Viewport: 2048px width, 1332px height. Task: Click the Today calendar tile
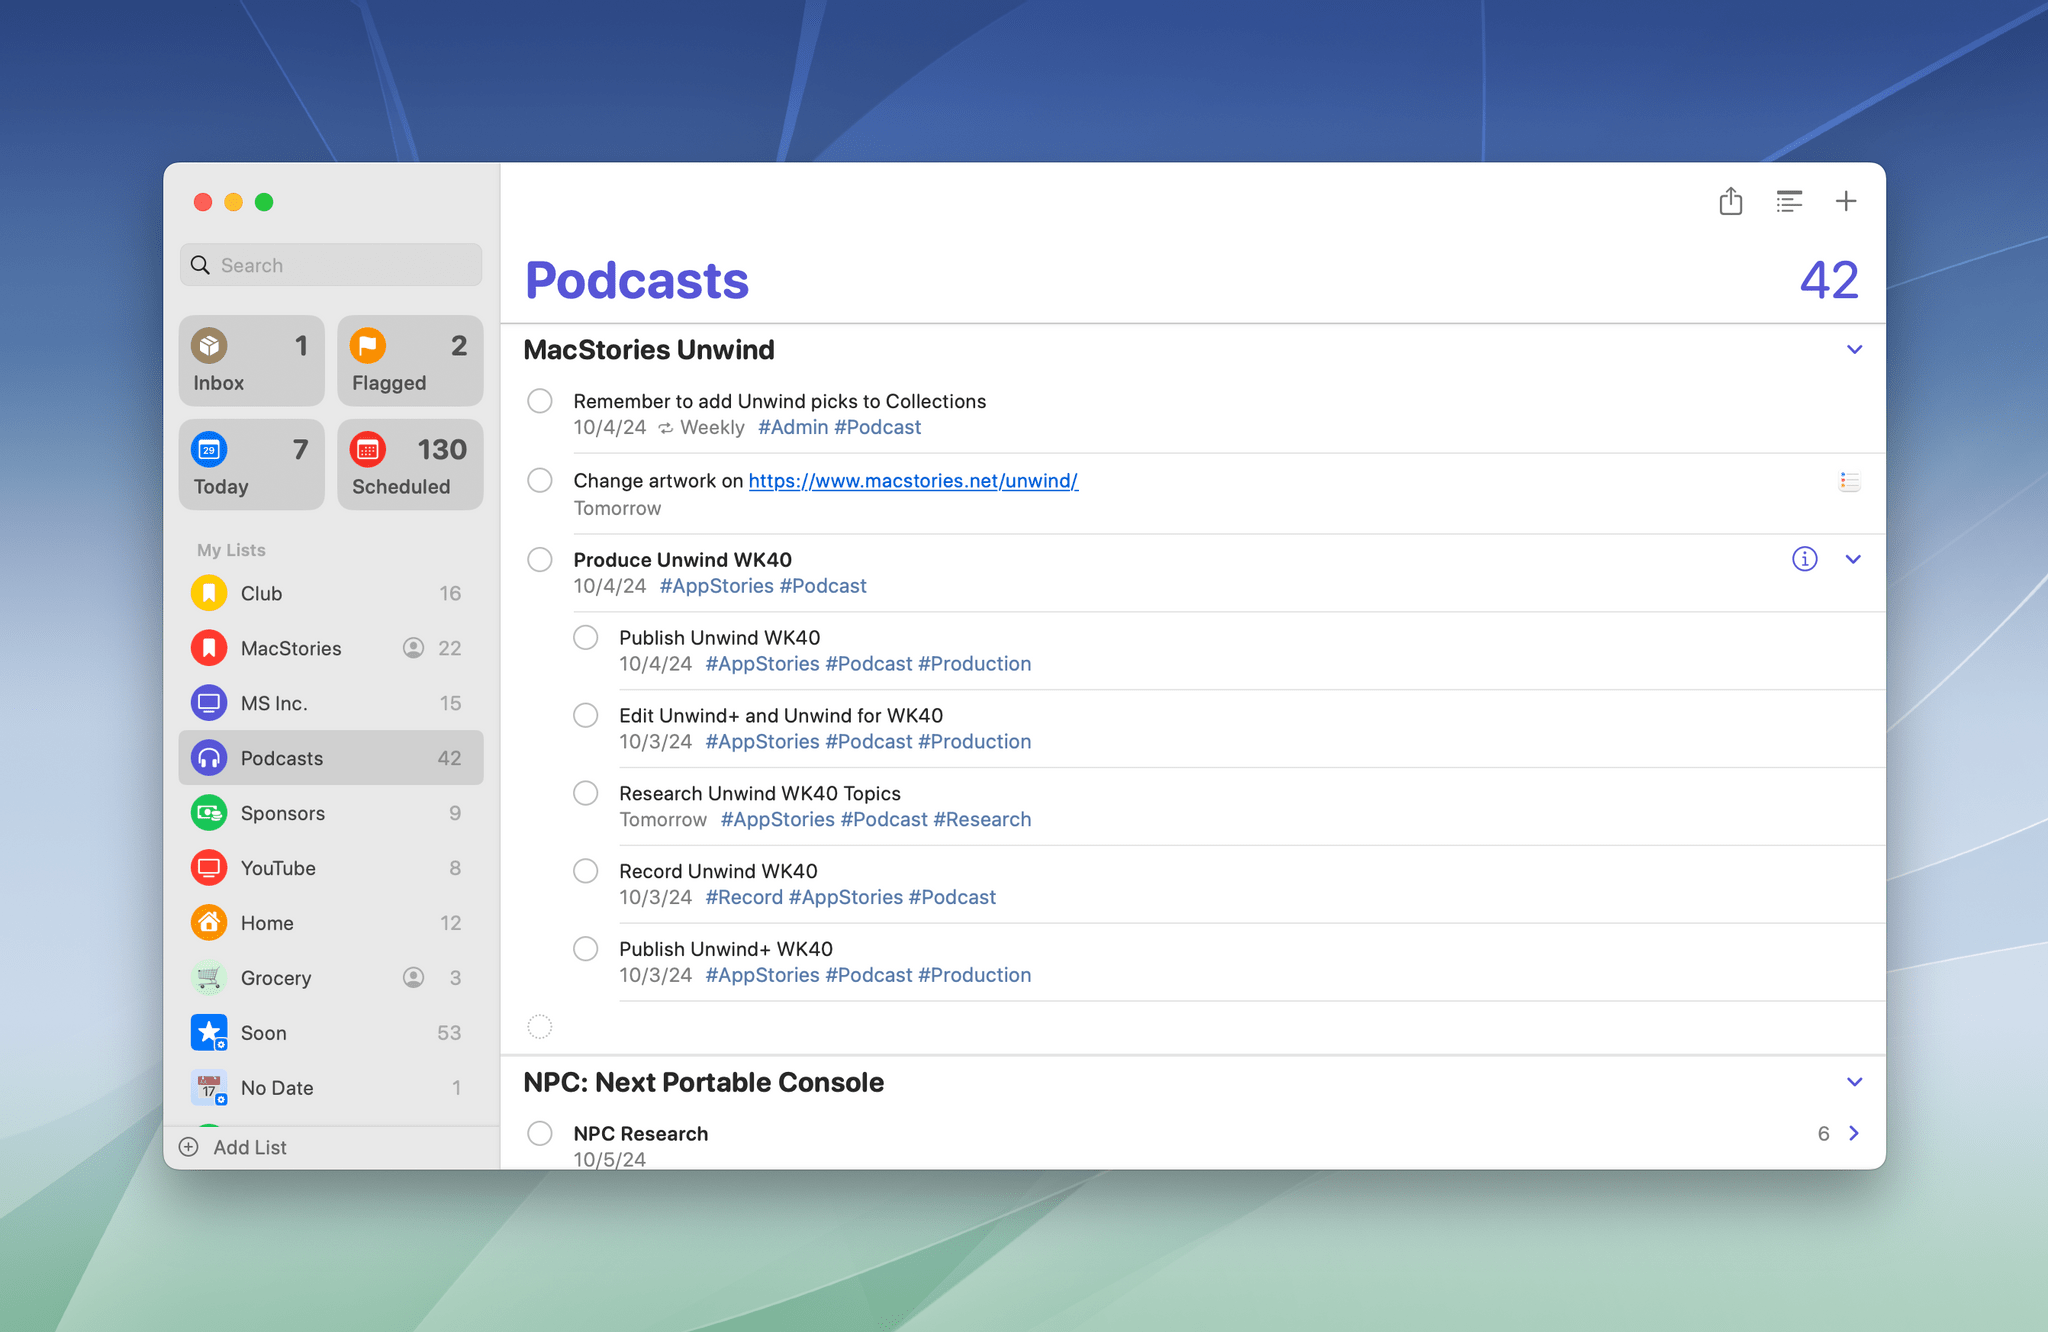click(252, 465)
